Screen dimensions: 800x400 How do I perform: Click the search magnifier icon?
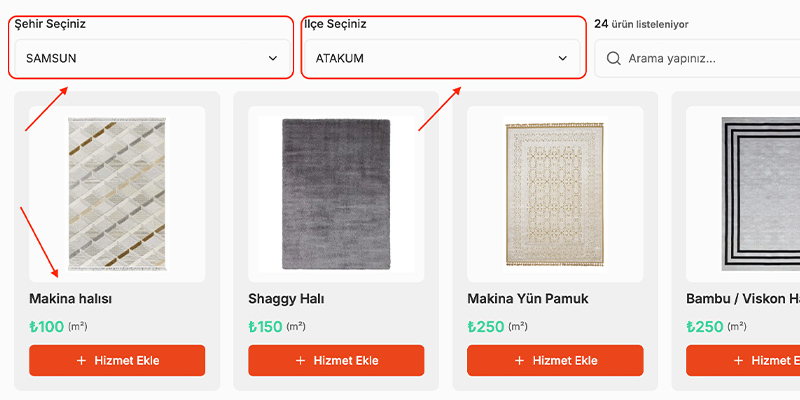(613, 58)
